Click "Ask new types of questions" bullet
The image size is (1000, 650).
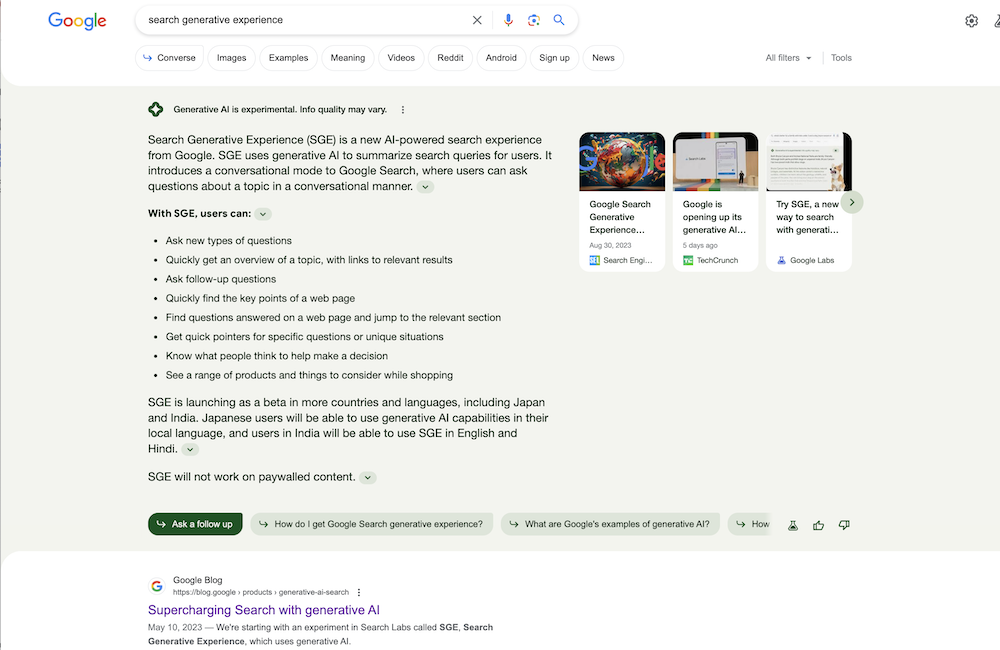coord(228,240)
